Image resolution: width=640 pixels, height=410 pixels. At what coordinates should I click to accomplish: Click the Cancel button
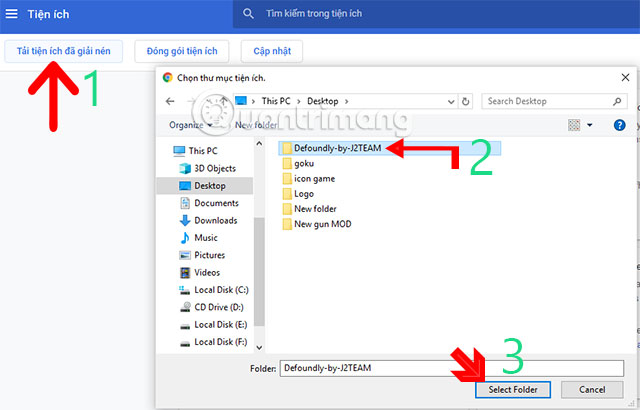[x=598, y=389]
